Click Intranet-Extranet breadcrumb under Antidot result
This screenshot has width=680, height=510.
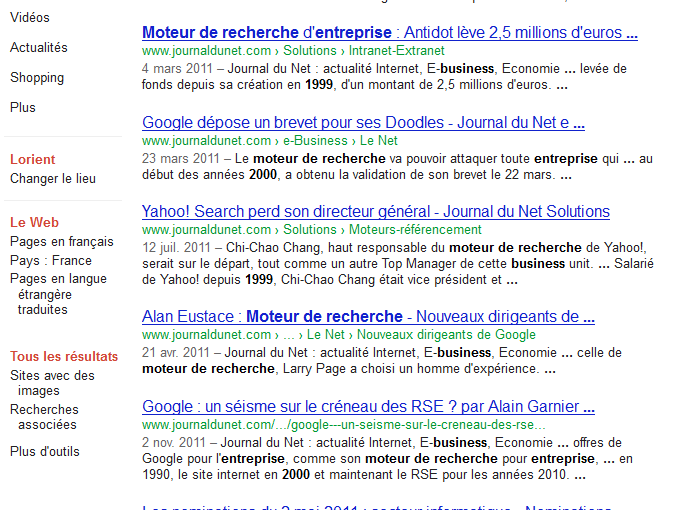397,51
